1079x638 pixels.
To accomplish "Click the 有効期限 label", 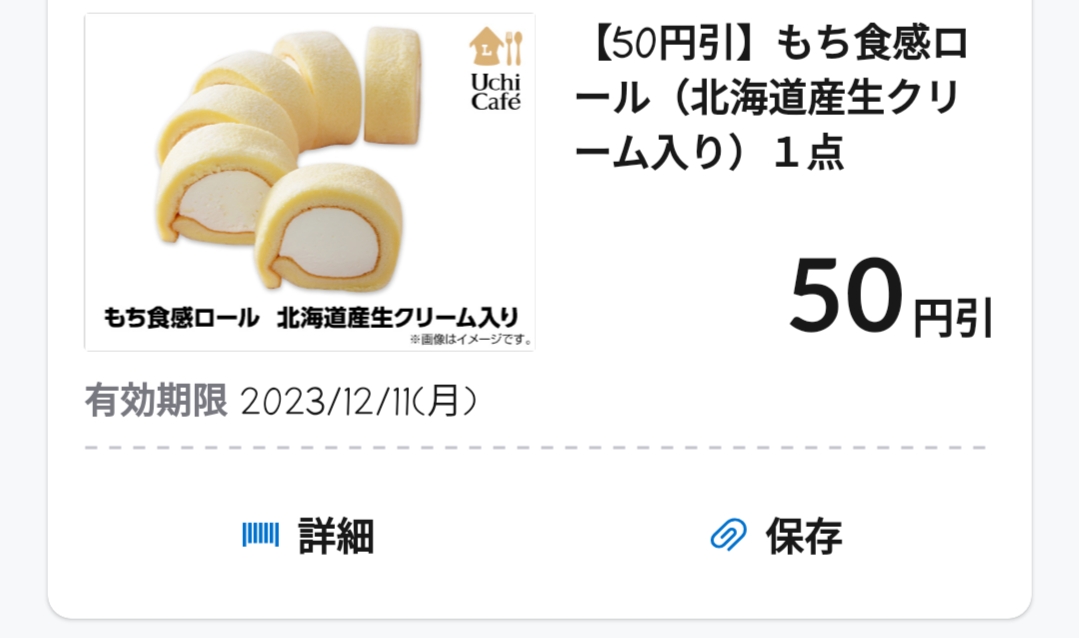I will click(156, 401).
